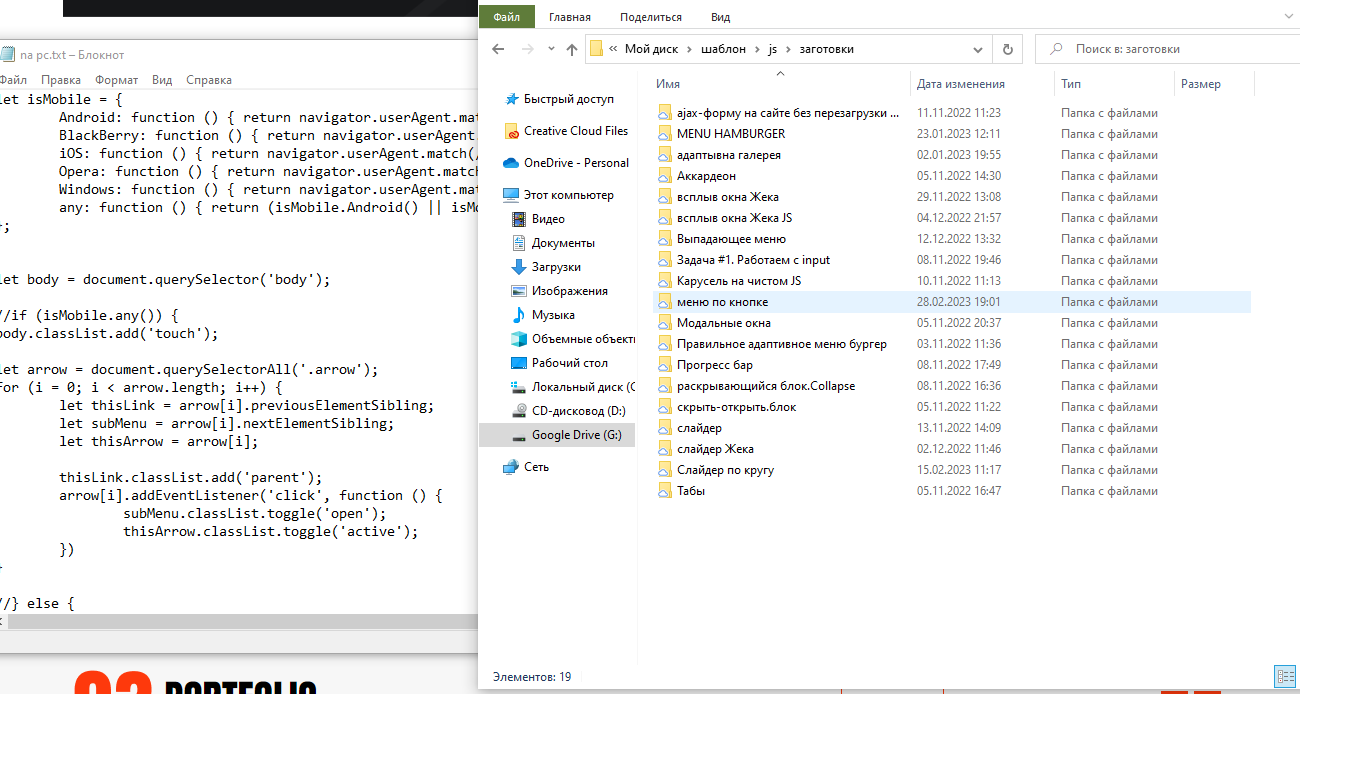Click the search magnifier icon
Screen dimensions: 1366x768
click(1056, 49)
